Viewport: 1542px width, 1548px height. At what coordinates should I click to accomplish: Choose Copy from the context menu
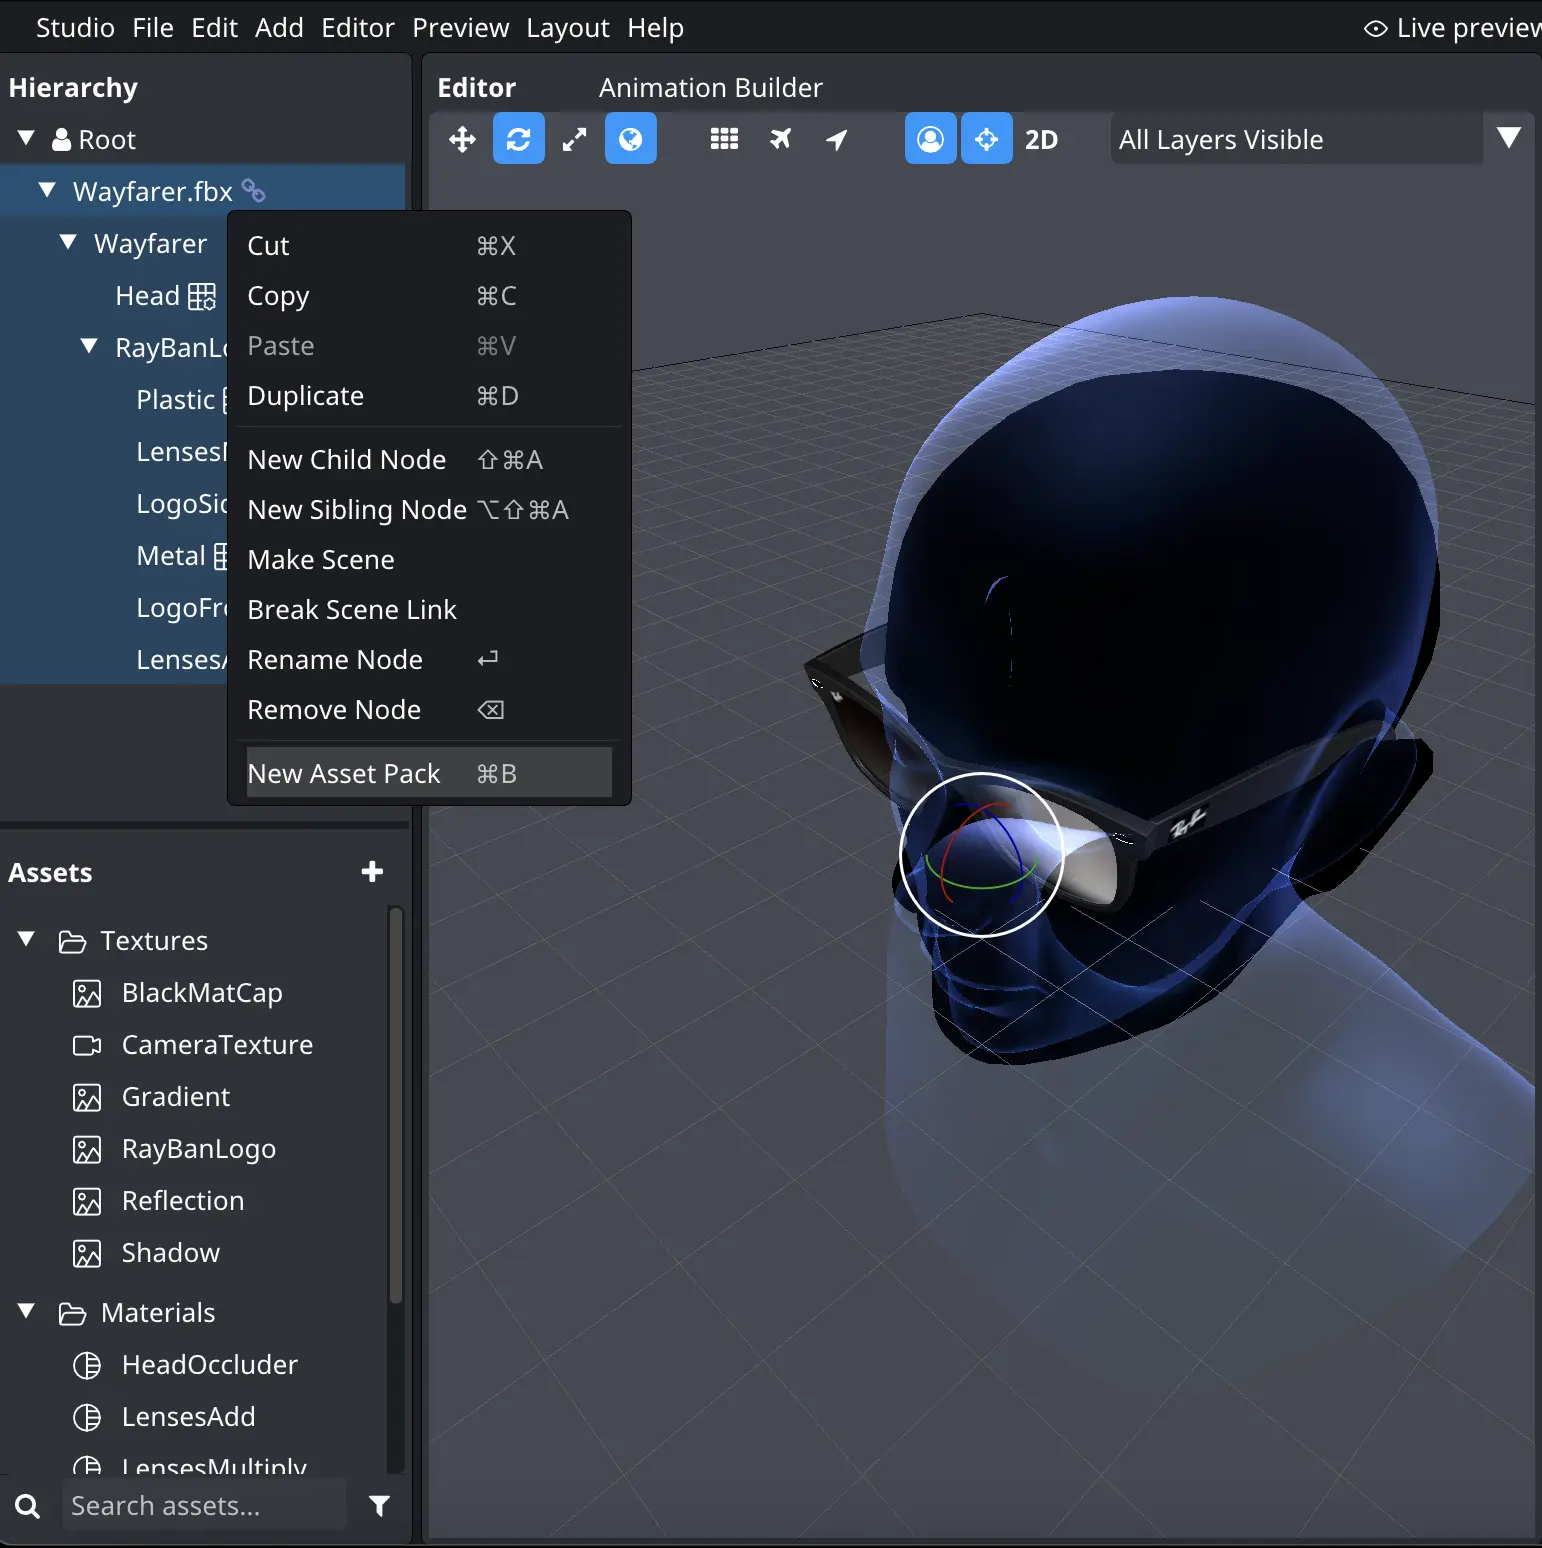[429, 296]
